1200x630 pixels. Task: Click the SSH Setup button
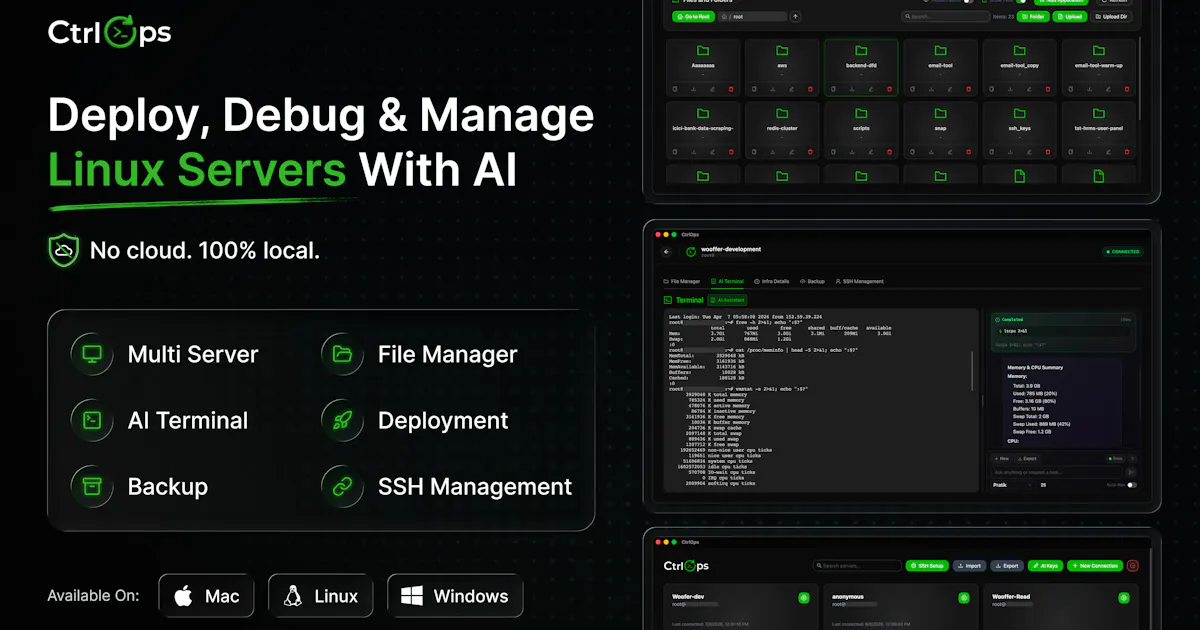(927, 566)
